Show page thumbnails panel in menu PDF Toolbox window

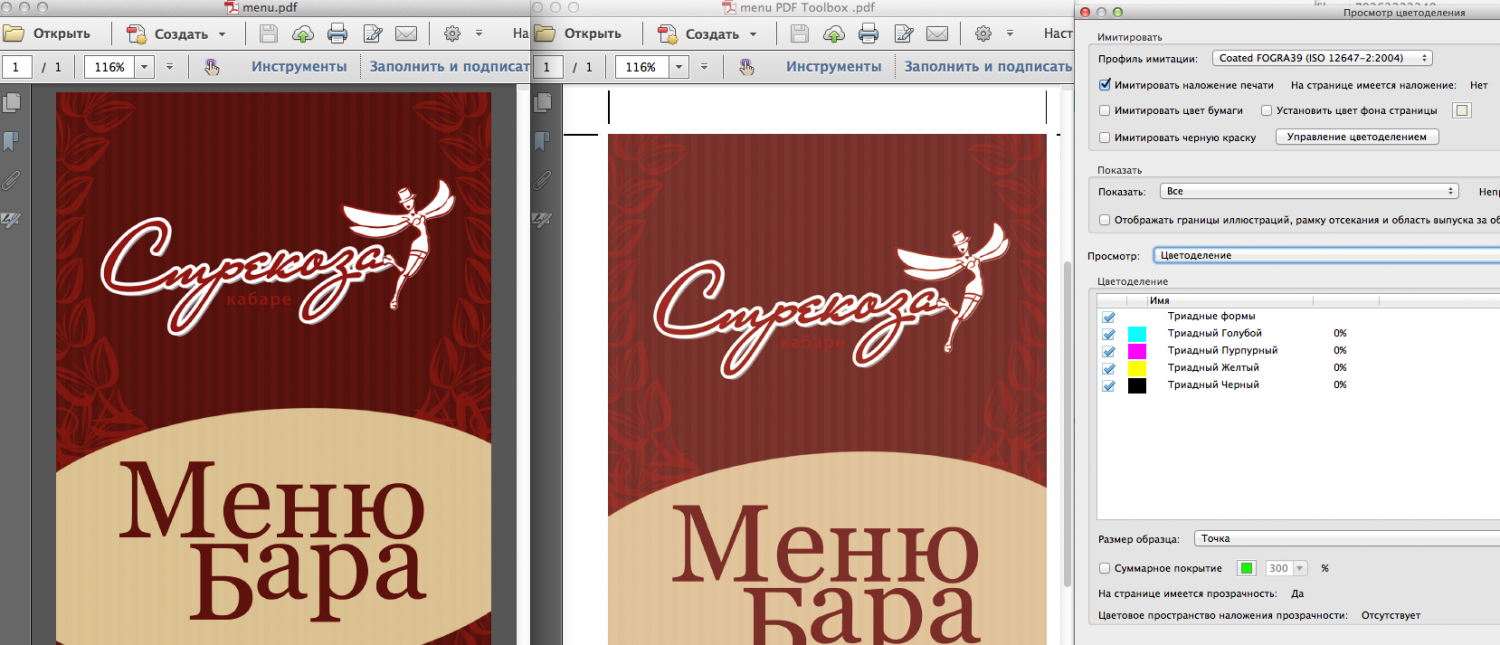544,102
